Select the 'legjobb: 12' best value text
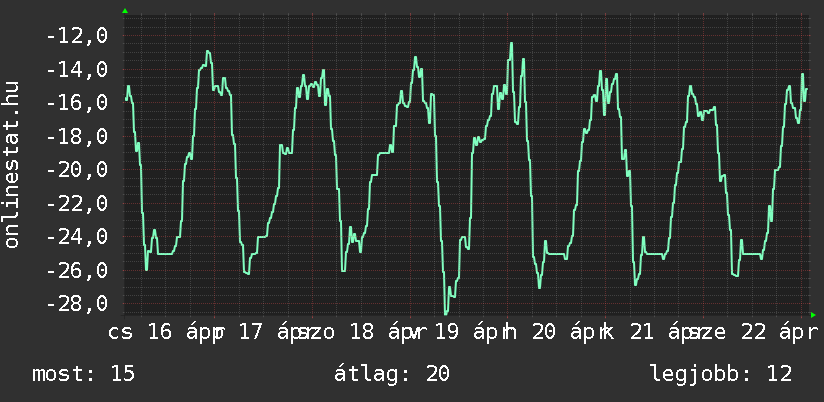 coord(720,374)
